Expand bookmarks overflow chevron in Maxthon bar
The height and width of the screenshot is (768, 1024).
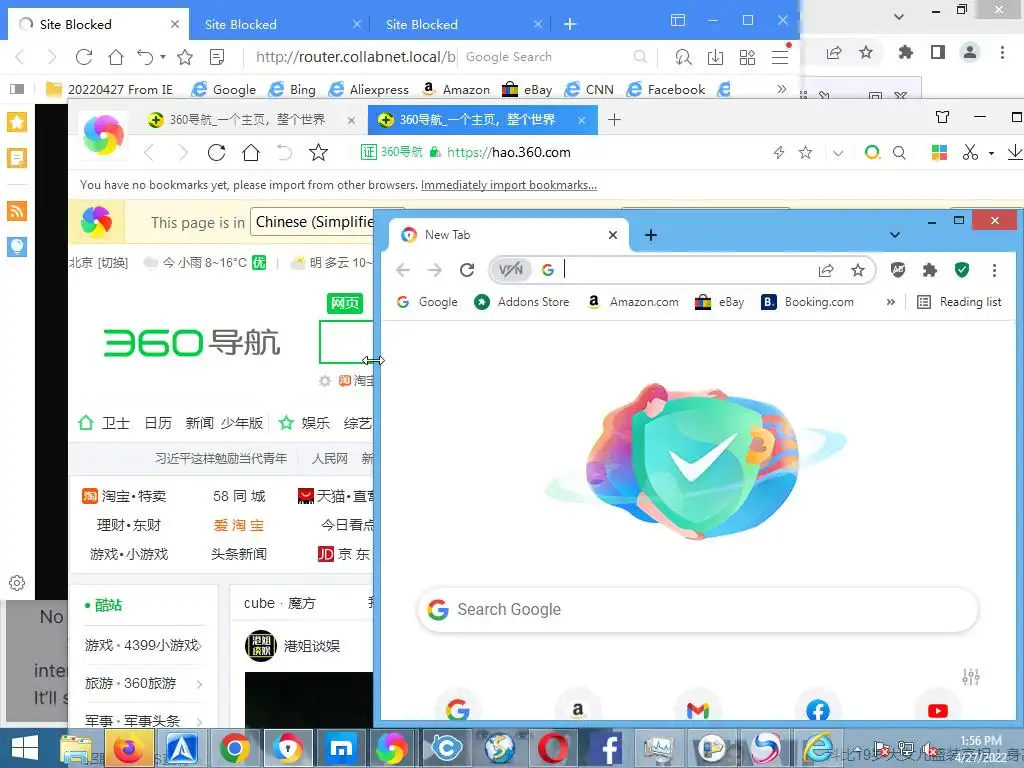pos(781,89)
